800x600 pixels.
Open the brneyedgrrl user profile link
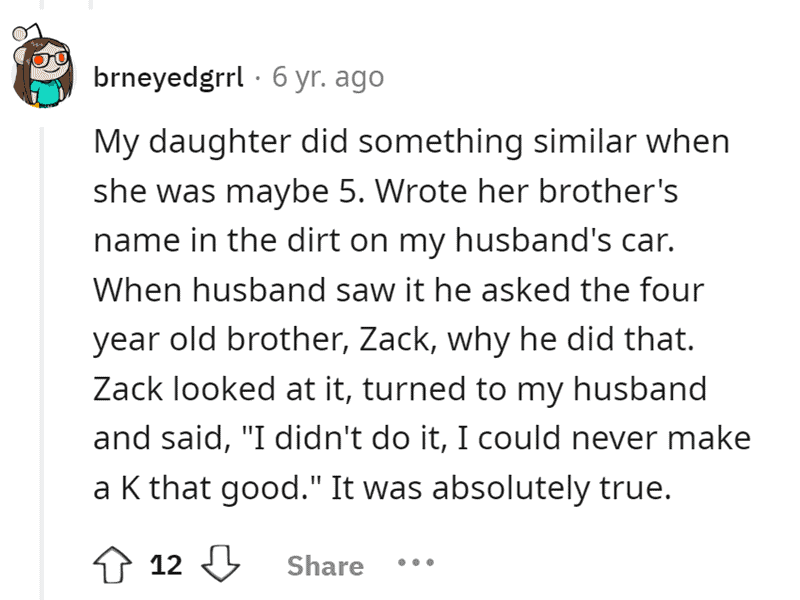(x=166, y=77)
